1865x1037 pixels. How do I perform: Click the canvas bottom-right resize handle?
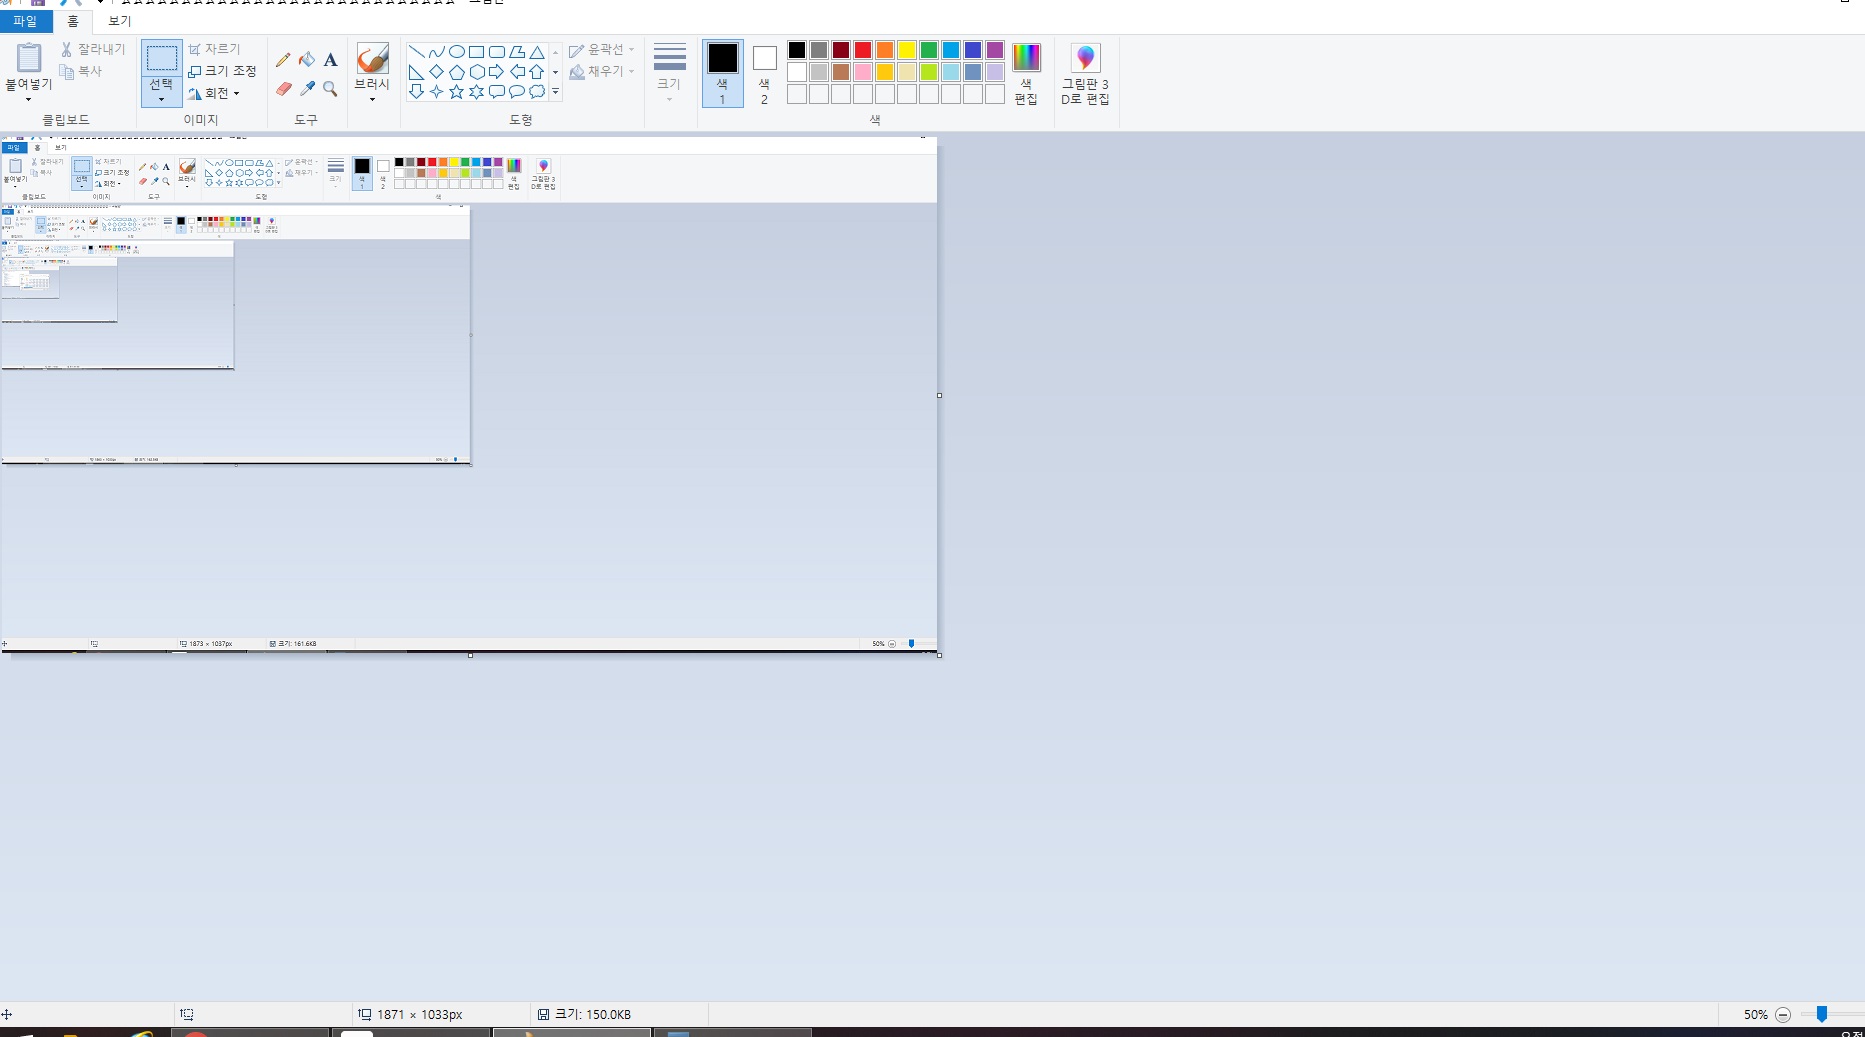(x=939, y=655)
